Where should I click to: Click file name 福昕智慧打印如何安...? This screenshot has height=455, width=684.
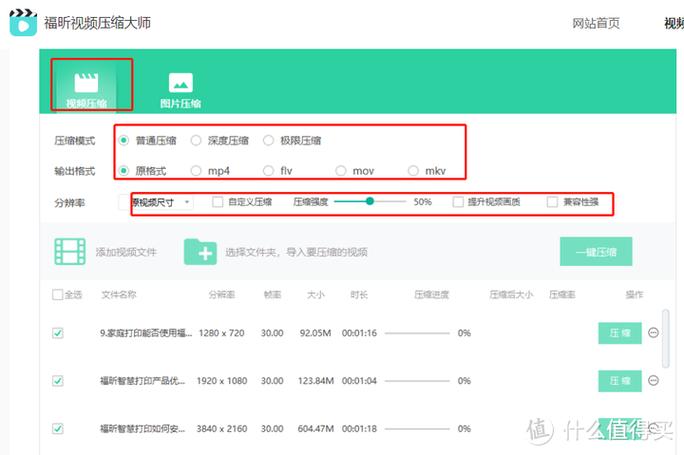tap(142, 428)
